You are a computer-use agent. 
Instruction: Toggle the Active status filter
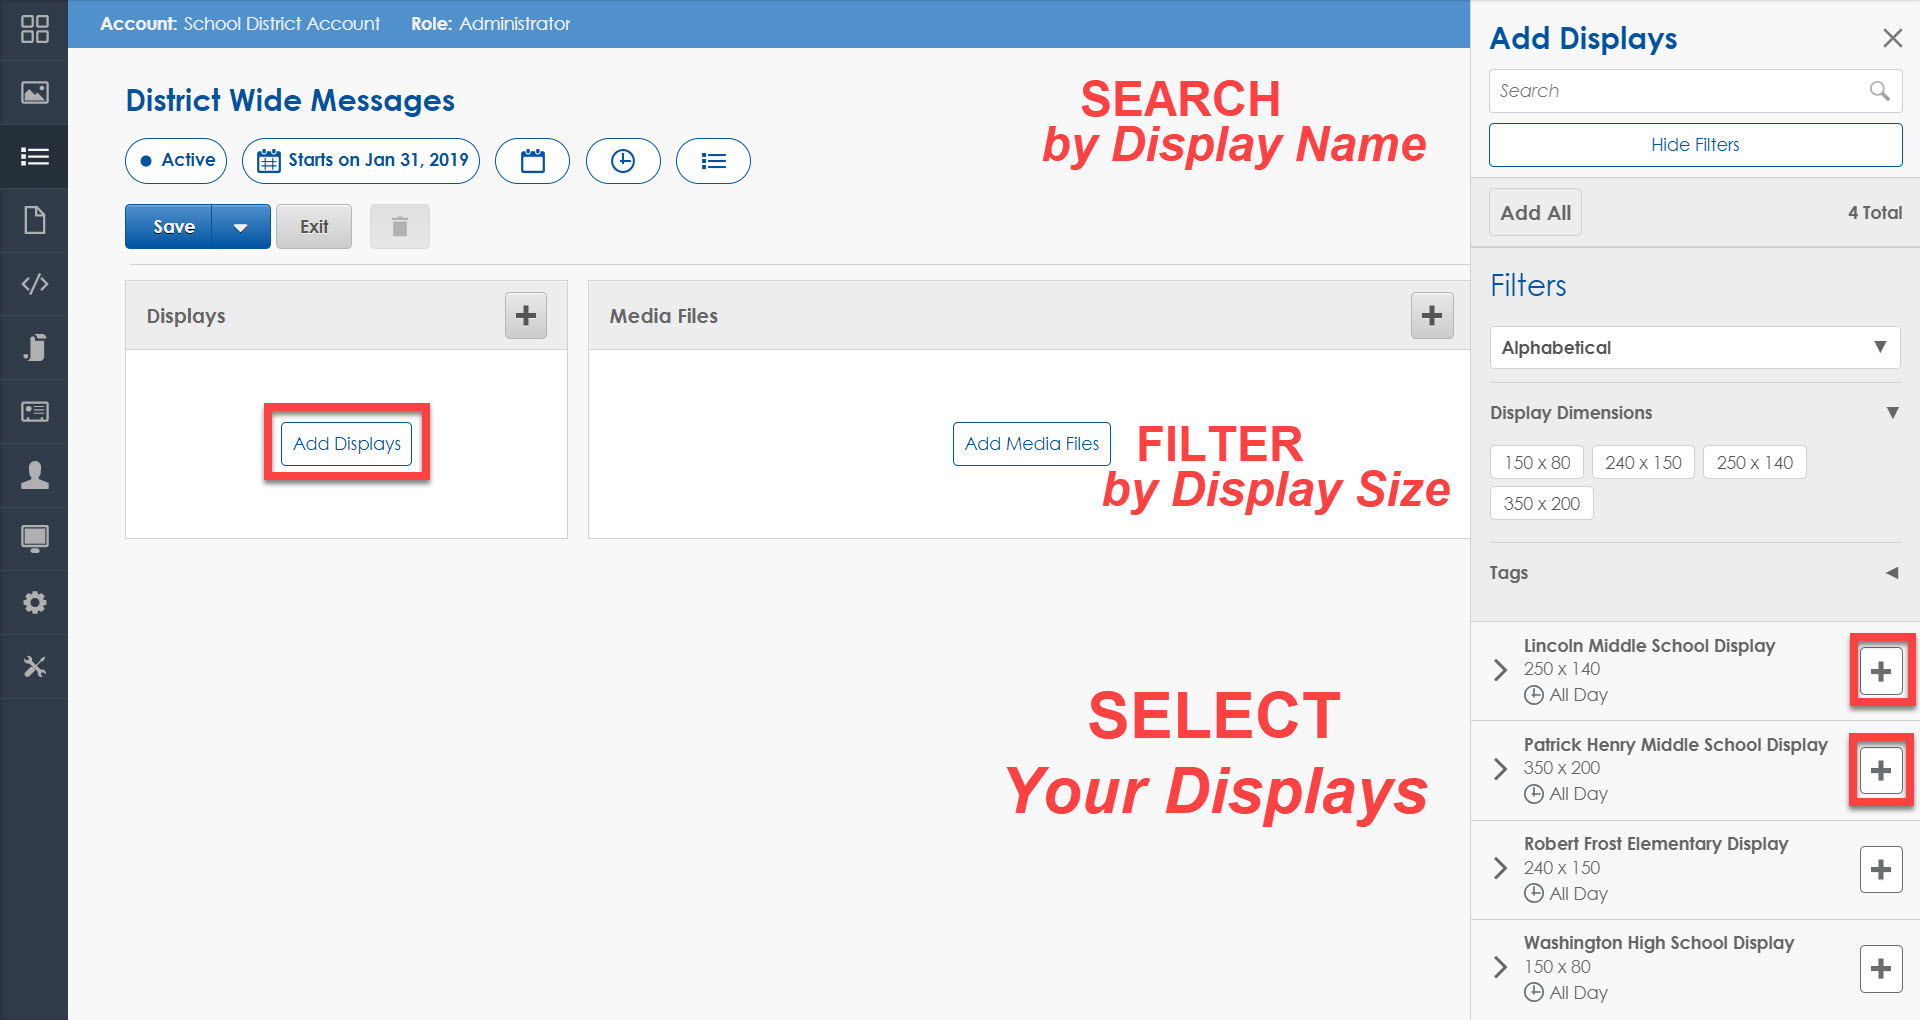click(175, 160)
